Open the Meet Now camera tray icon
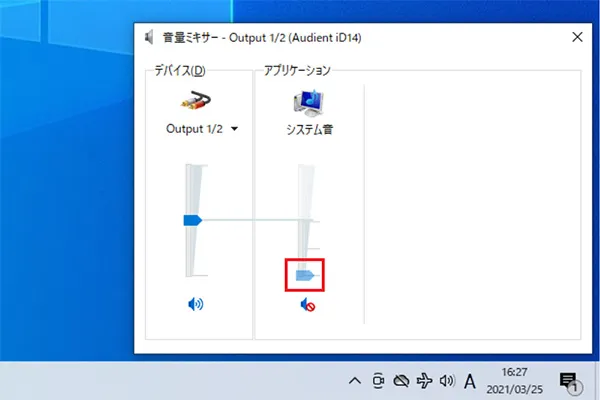 pyautogui.click(x=378, y=381)
